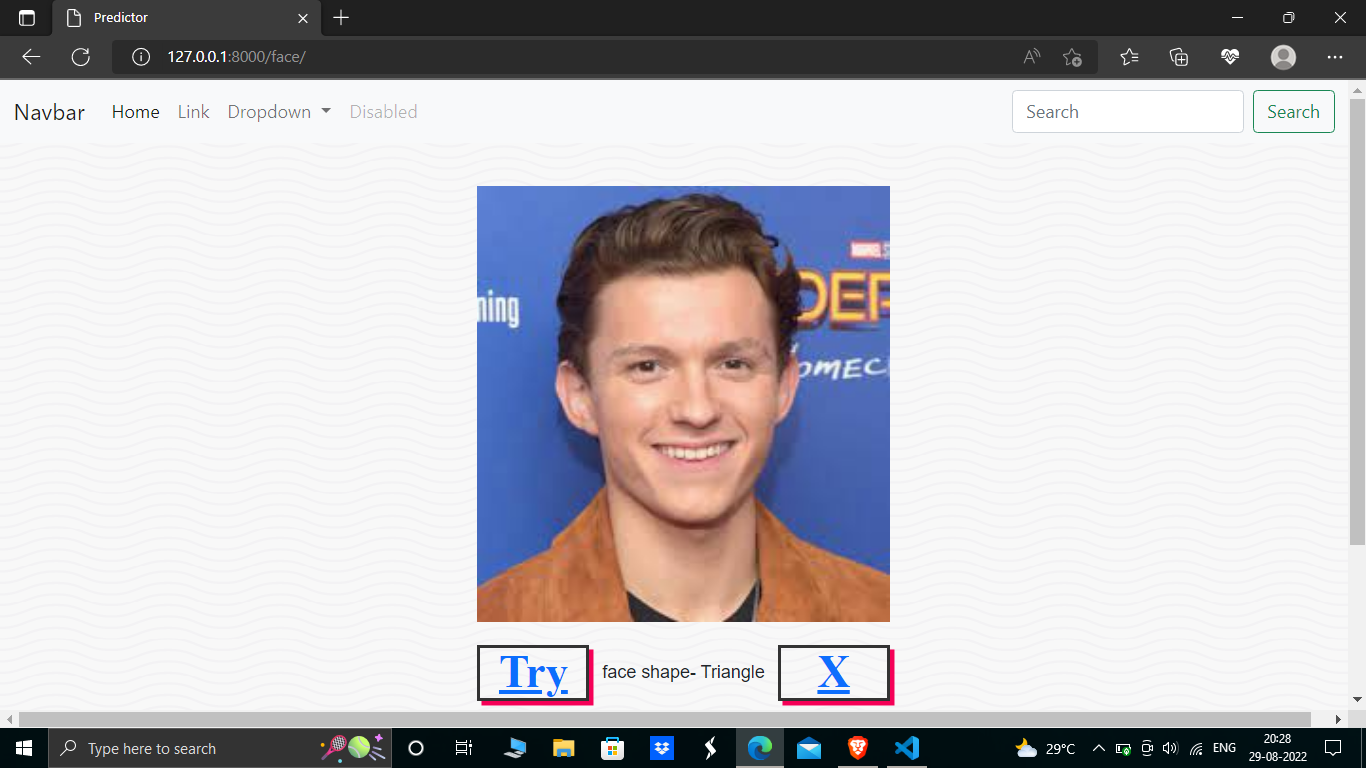
Task: Click the Navbar brand link
Action: point(49,112)
